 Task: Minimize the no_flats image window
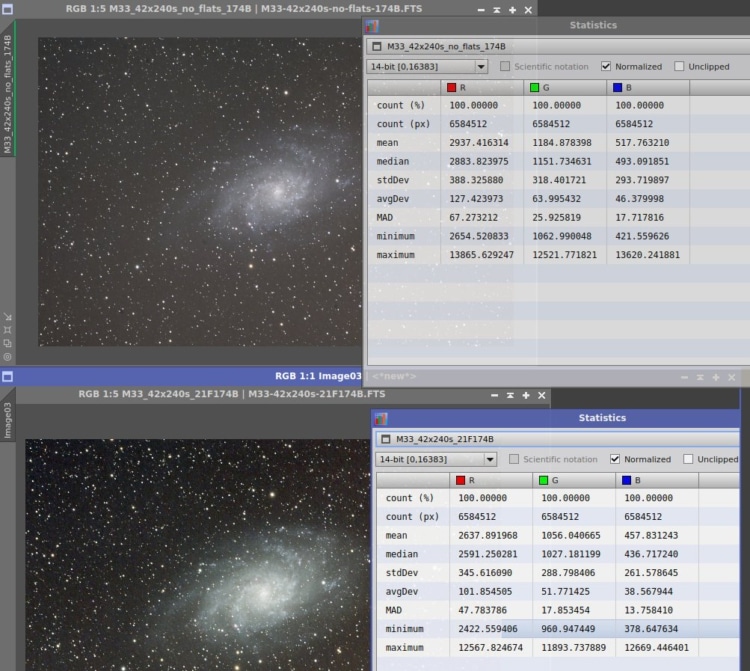pos(481,10)
